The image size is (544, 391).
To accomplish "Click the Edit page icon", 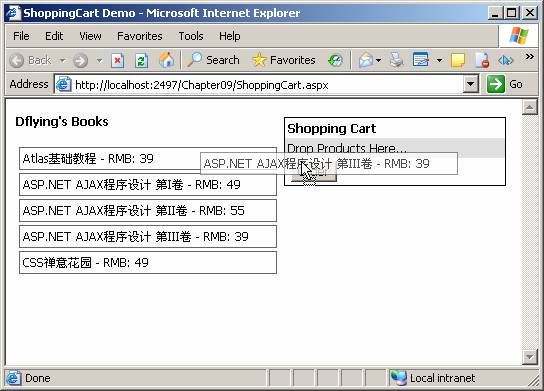I will point(421,60).
